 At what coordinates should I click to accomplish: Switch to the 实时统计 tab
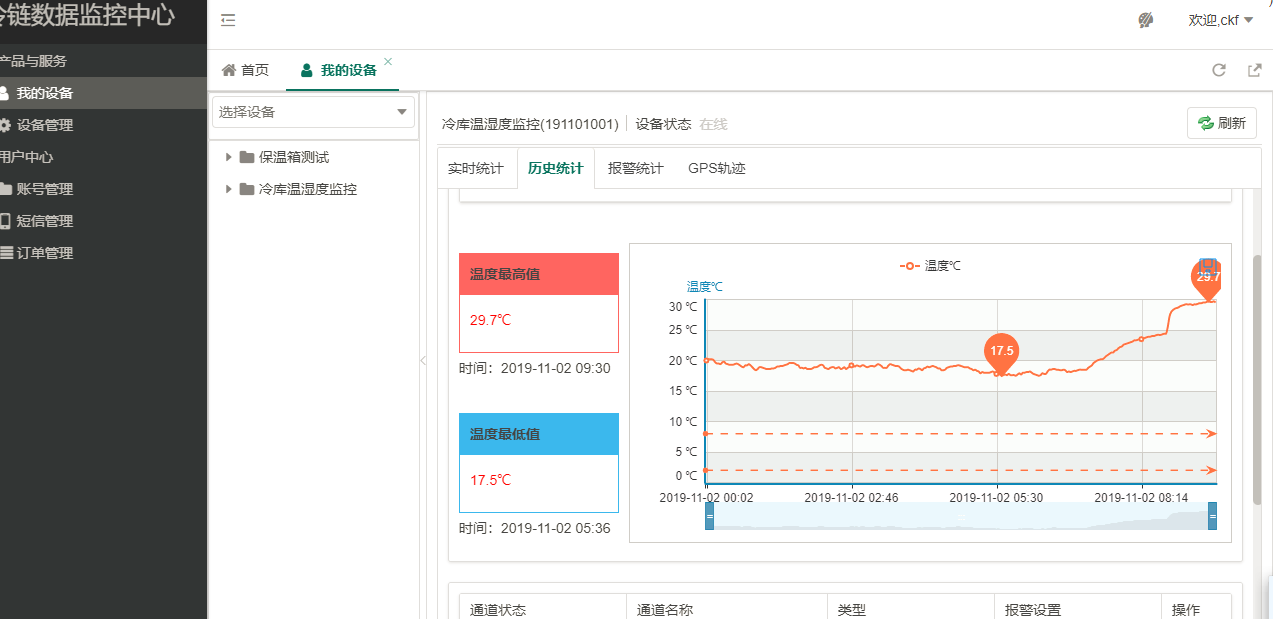click(476, 168)
